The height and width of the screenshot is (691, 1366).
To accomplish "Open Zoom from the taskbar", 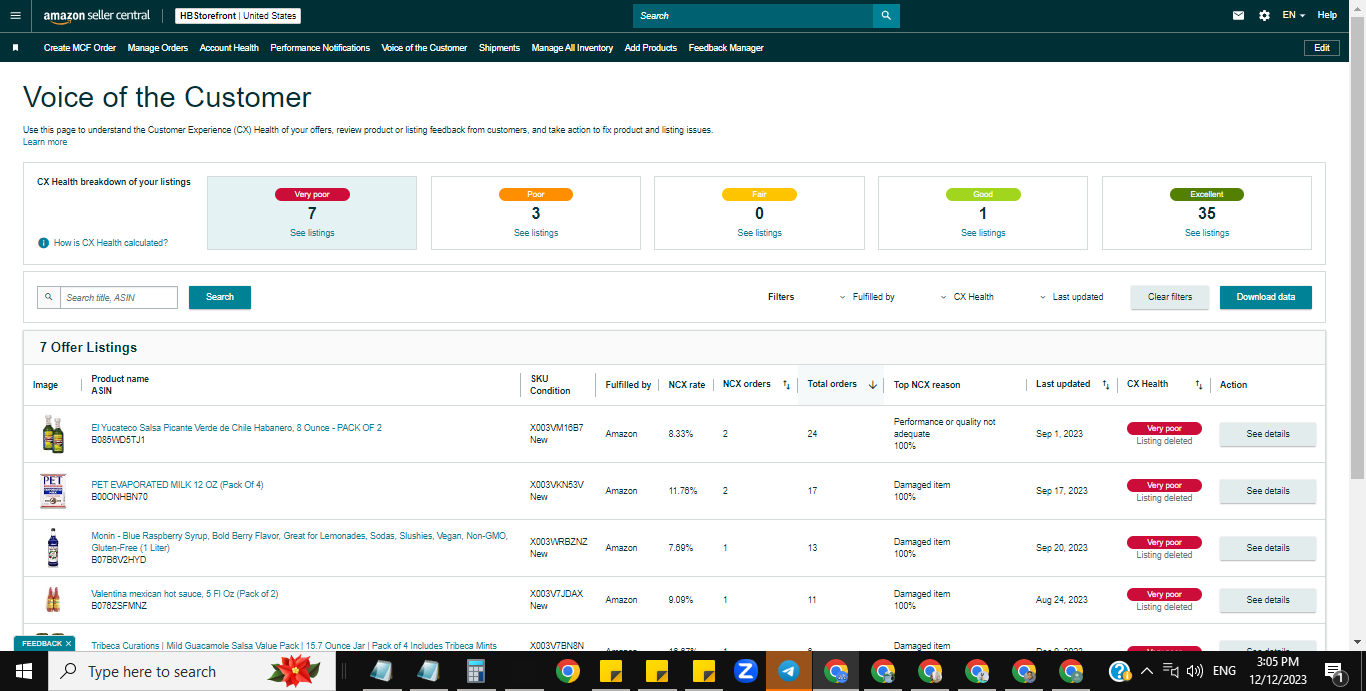I will click(744, 671).
